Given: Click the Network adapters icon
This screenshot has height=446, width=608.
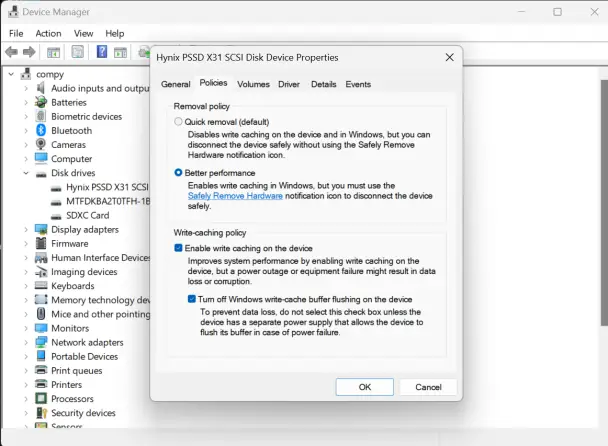Looking at the screenshot, I should [41, 342].
